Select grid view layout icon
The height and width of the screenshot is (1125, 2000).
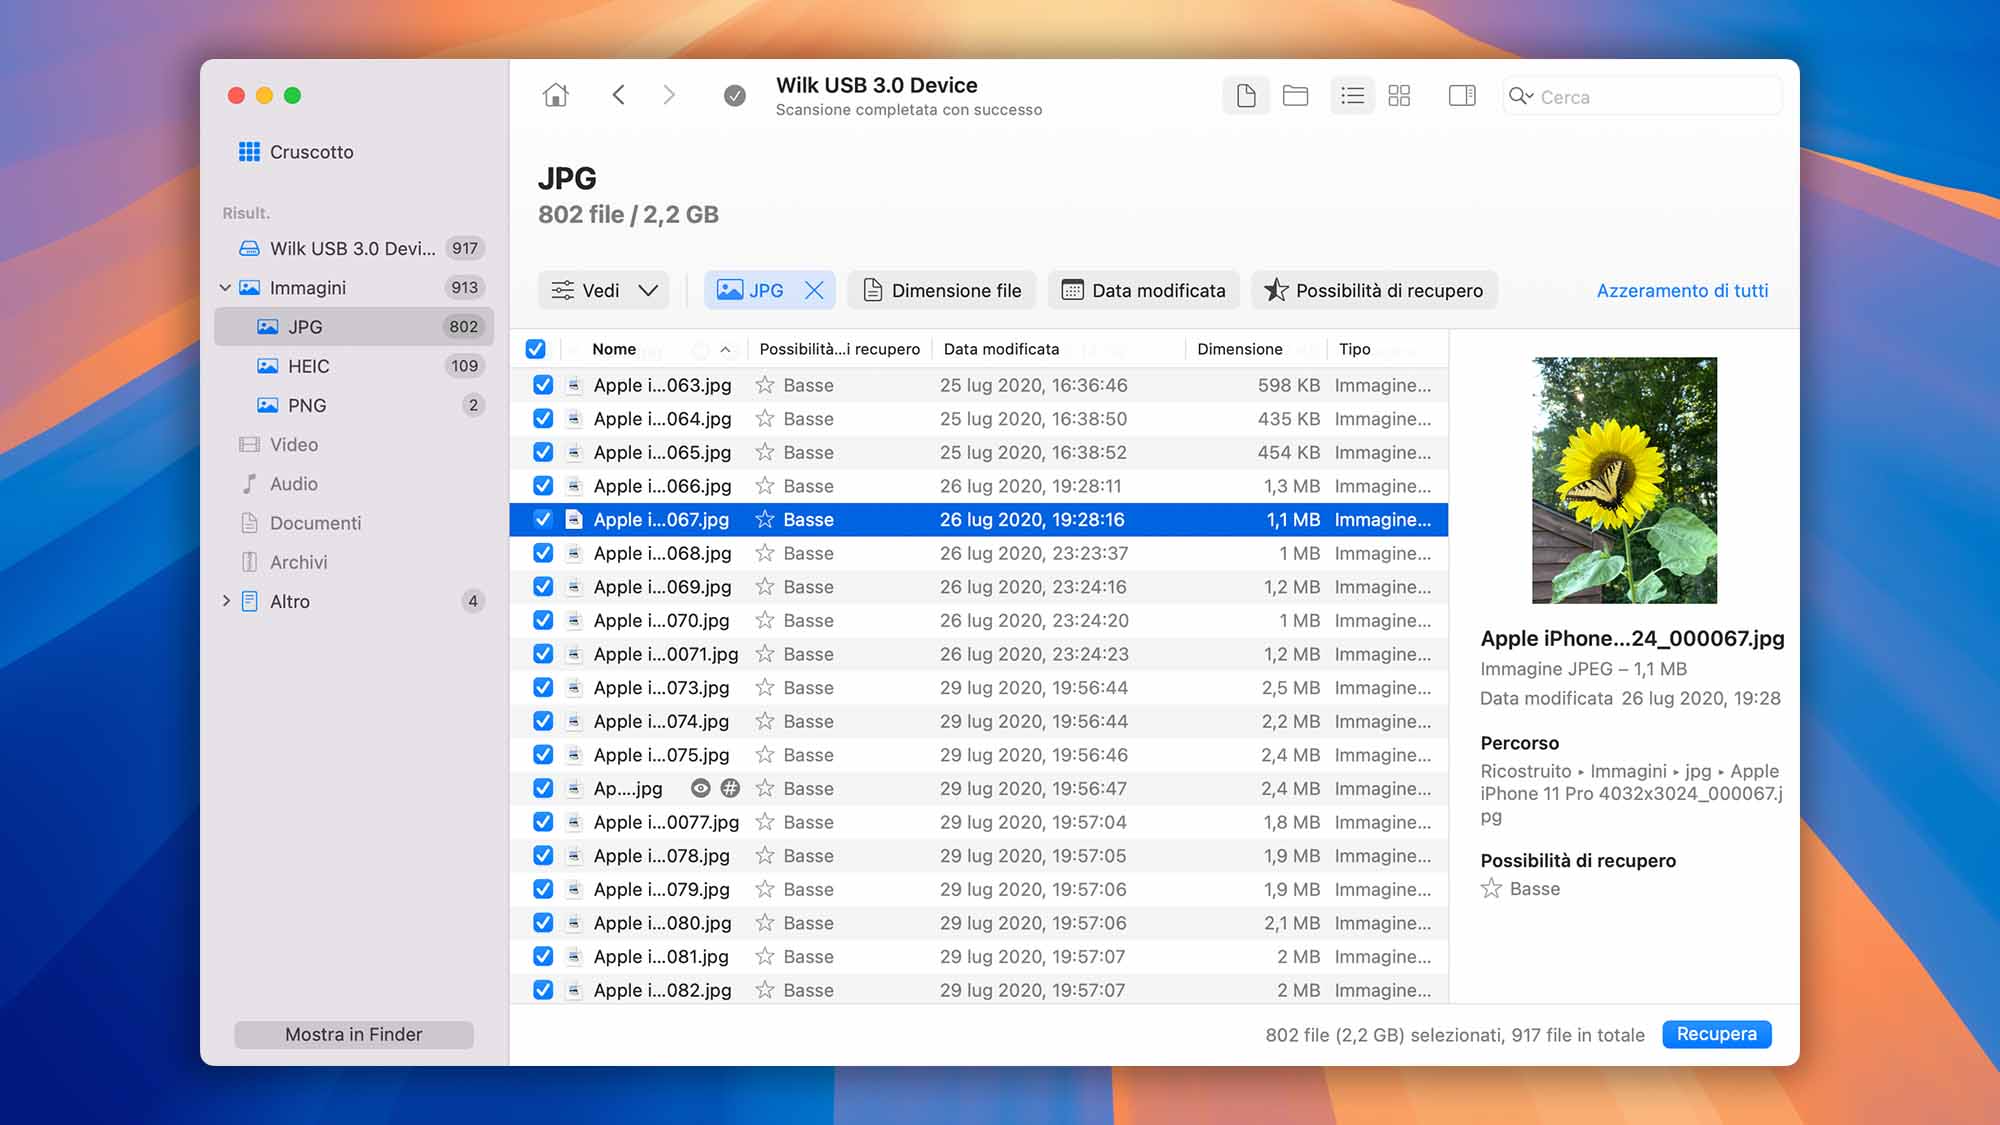pos(1399,96)
